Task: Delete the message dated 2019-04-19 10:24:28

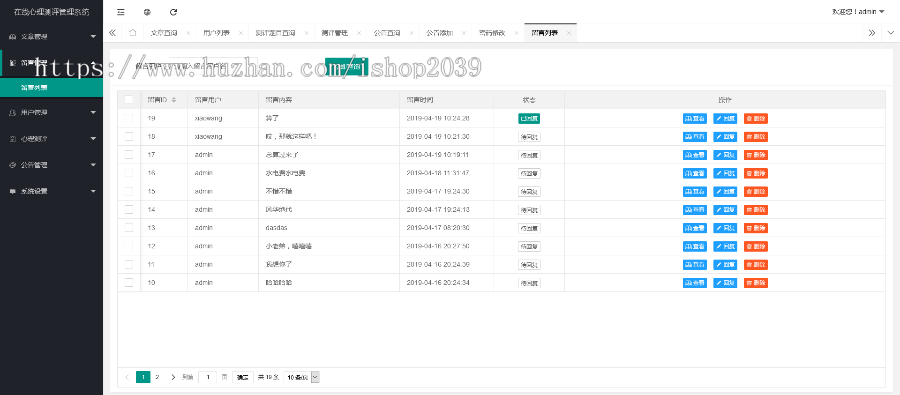Action: [x=755, y=118]
